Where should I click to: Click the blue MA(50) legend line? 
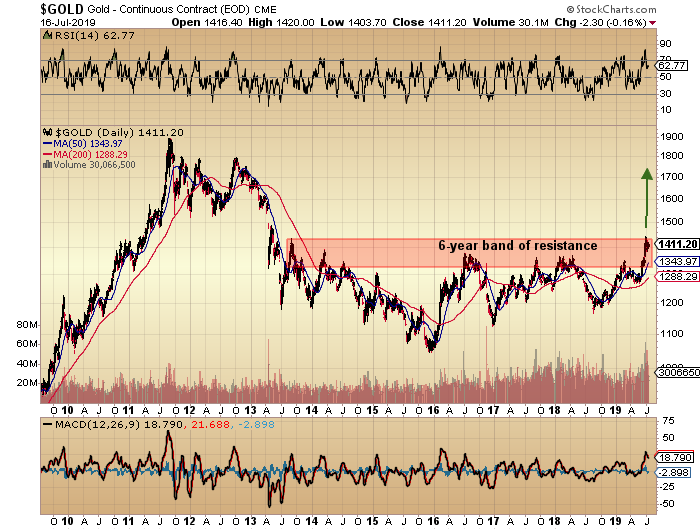point(45,142)
